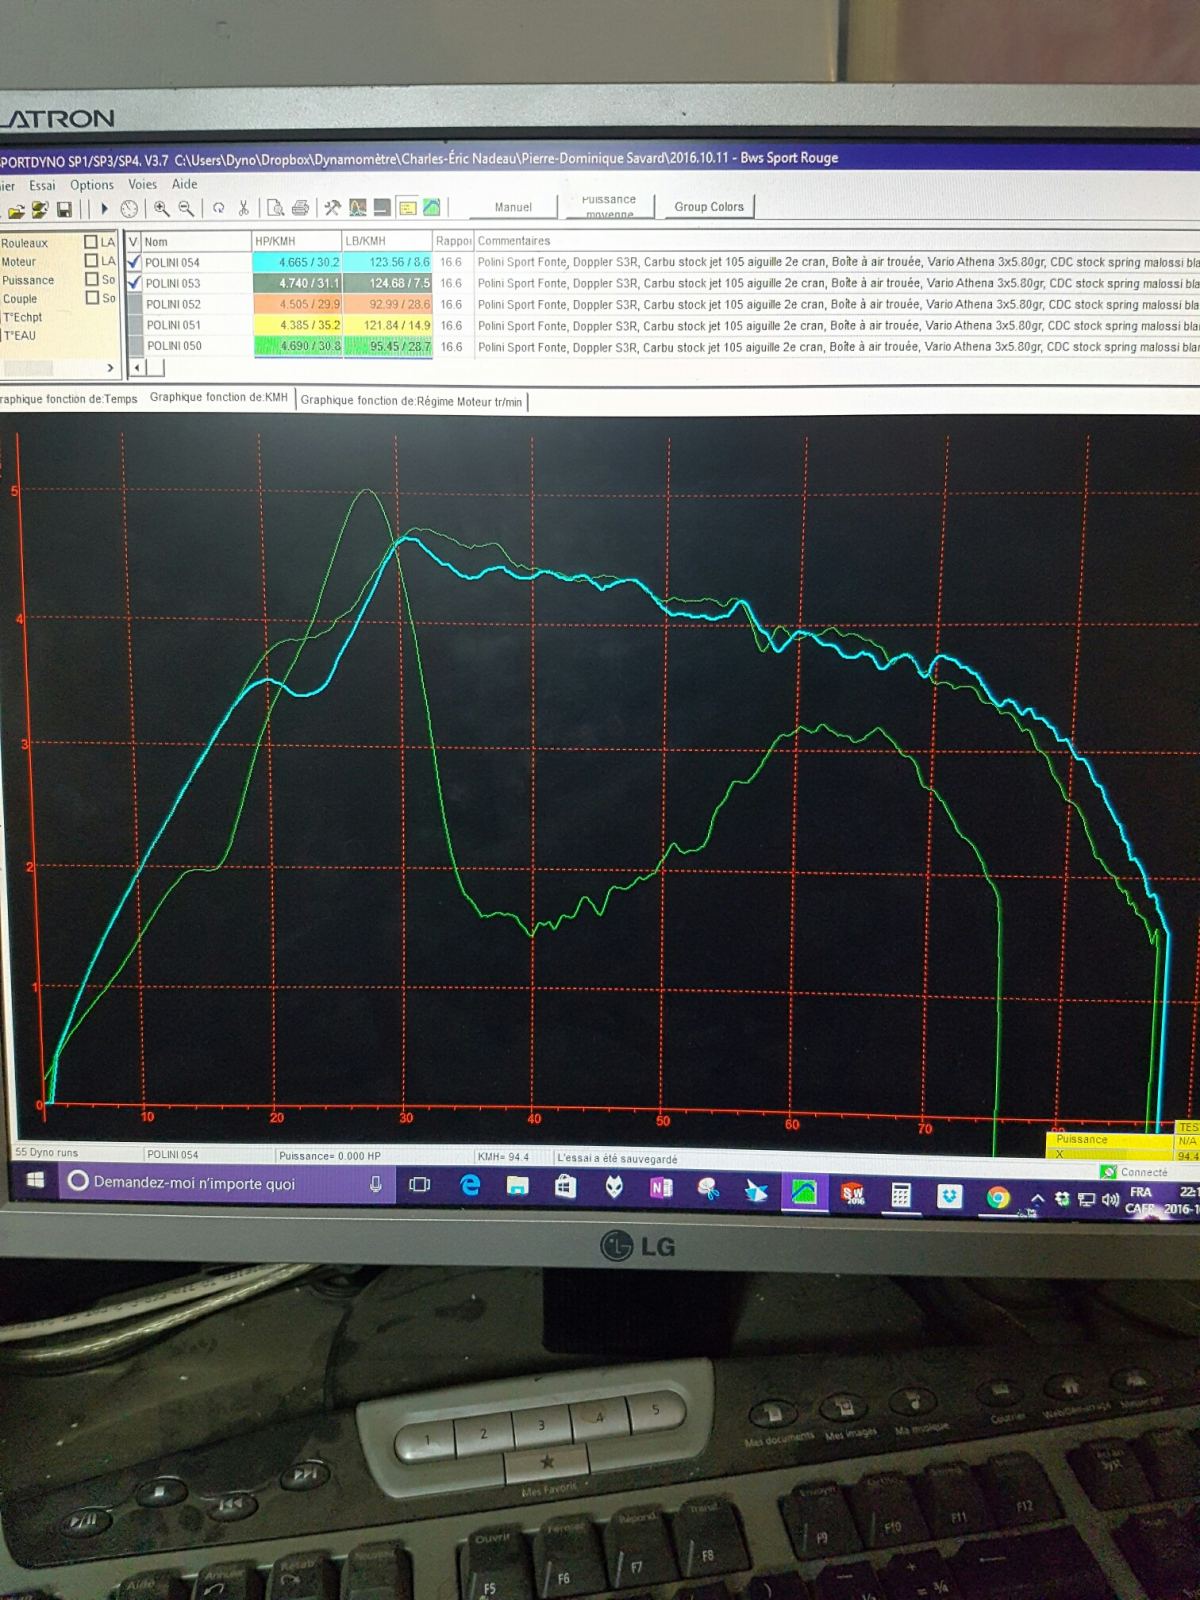
Task: Click the save floppy disk icon
Action: [64, 209]
